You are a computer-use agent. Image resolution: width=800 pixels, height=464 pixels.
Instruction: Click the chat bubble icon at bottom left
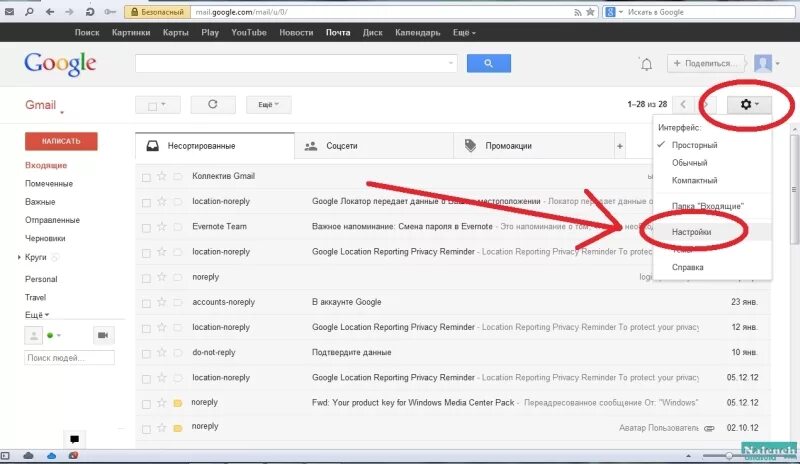pyautogui.click(x=74, y=439)
